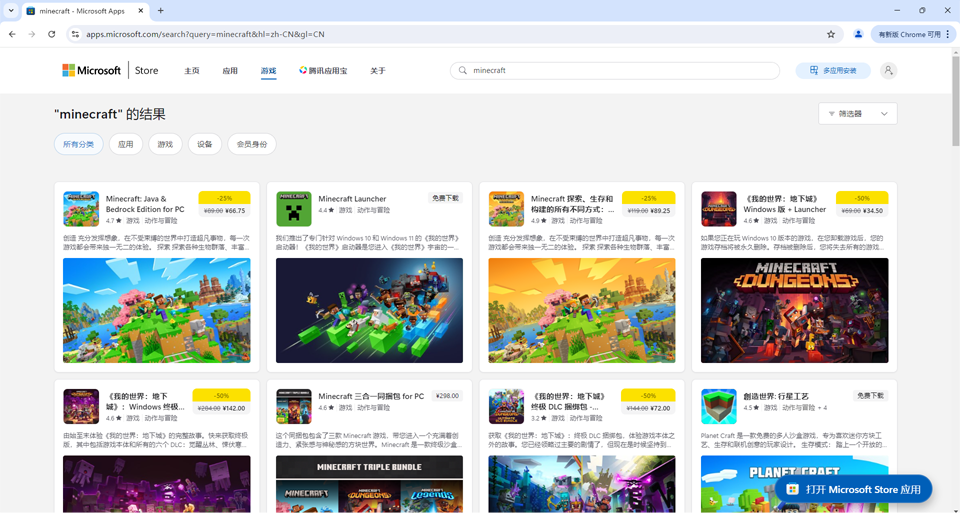Reload the page in browser

[52, 34]
